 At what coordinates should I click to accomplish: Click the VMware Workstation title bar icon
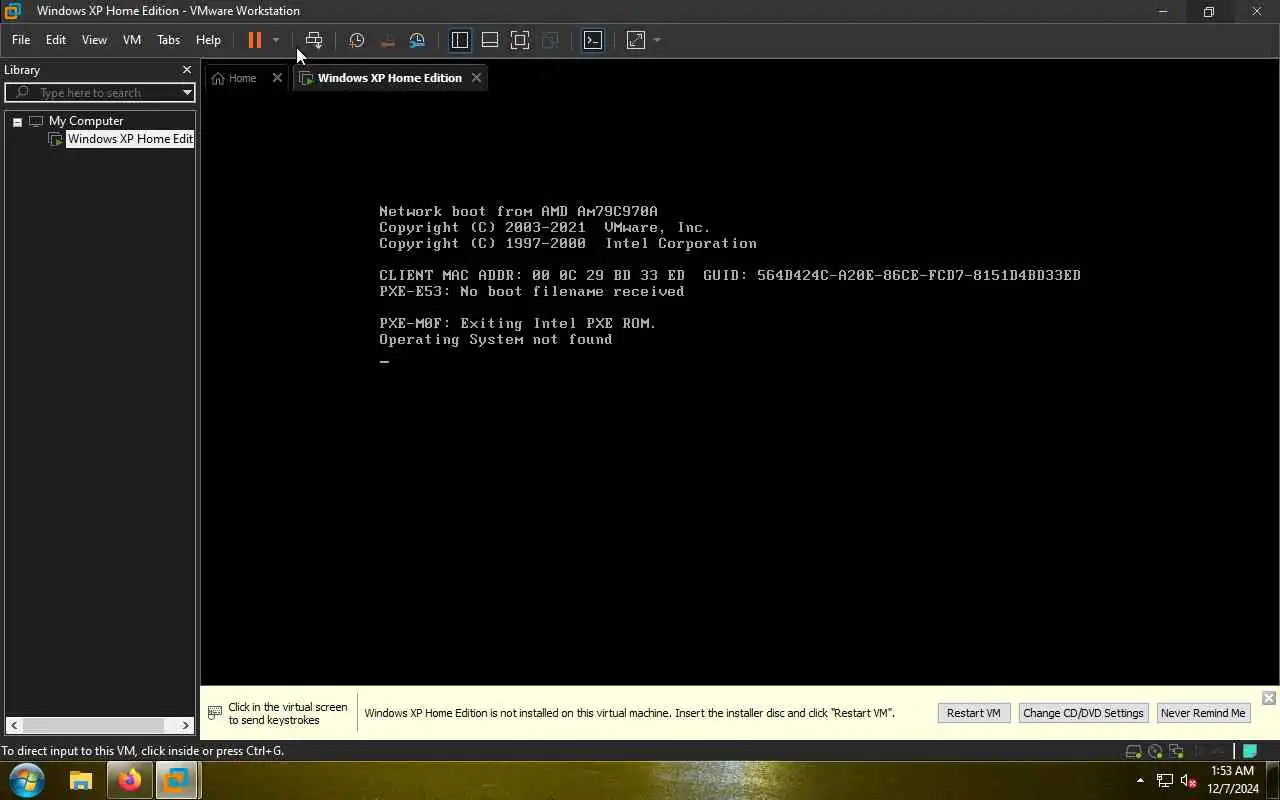tap(13, 11)
